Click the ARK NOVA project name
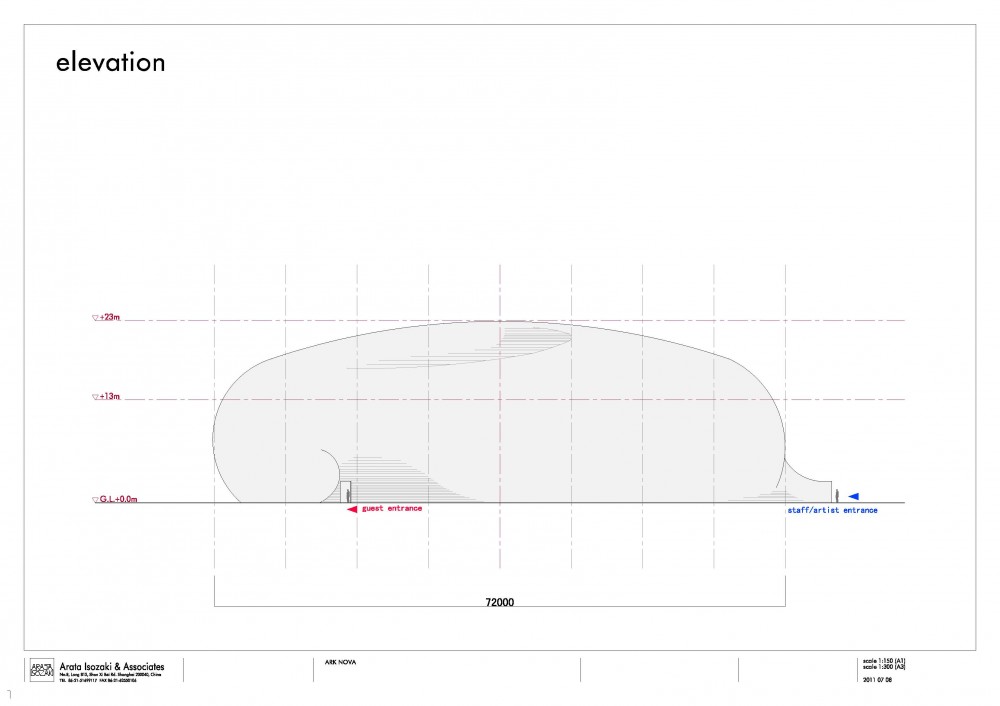Viewport: 1000px width, 706px height. point(341,663)
